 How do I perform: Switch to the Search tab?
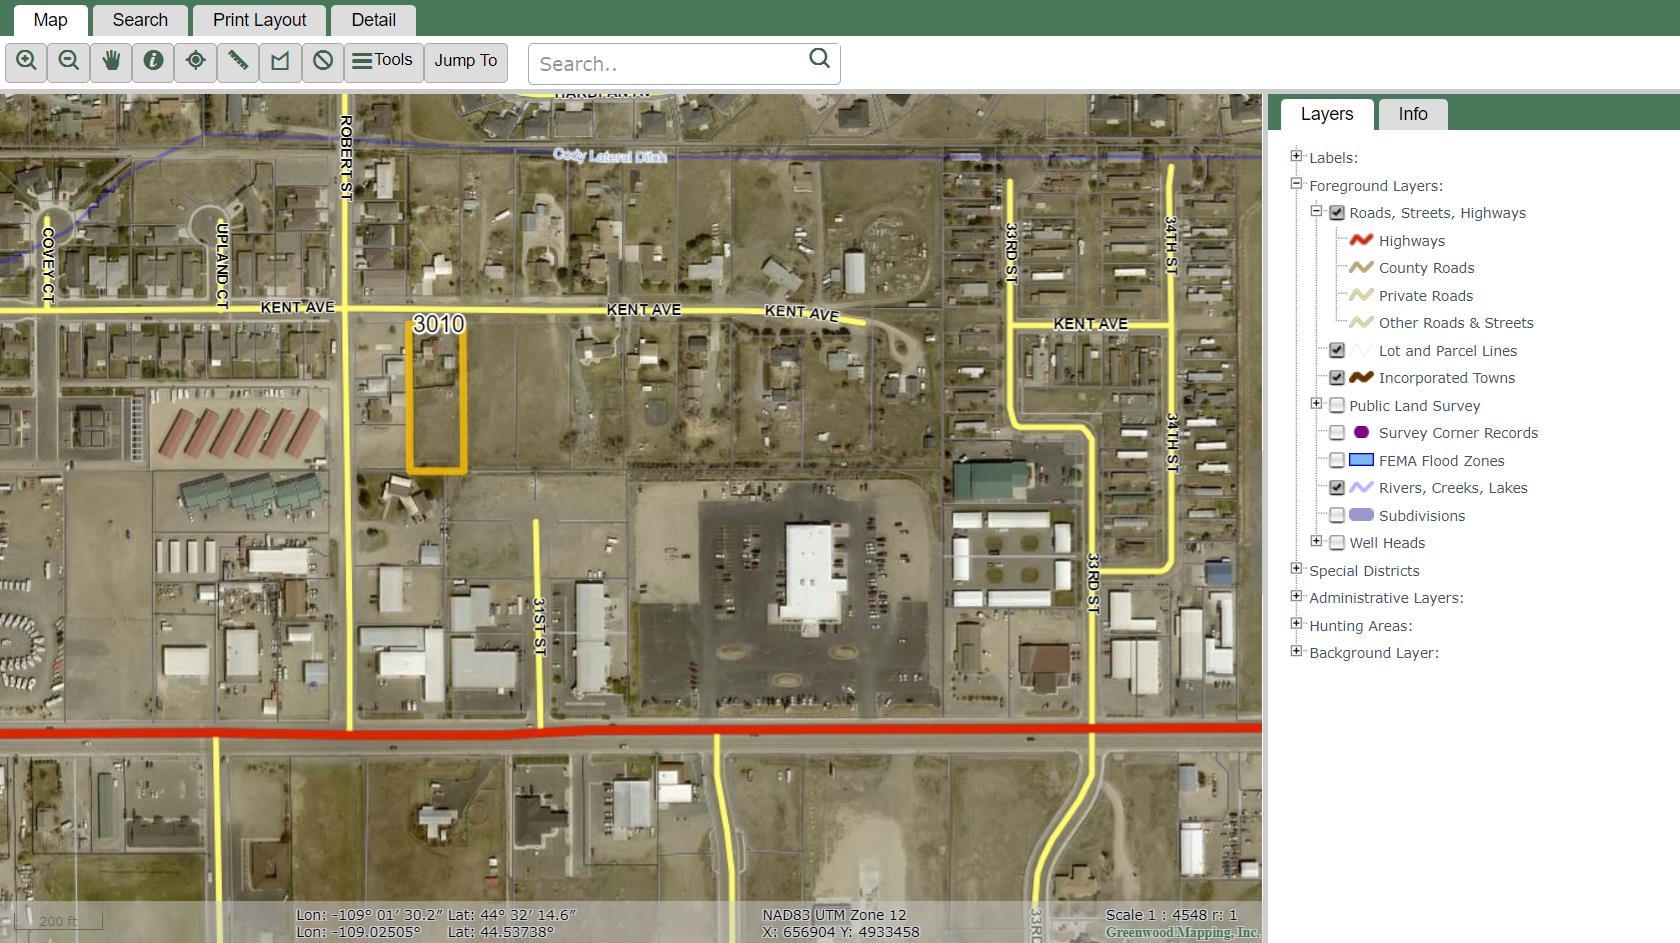click(140, 20)
